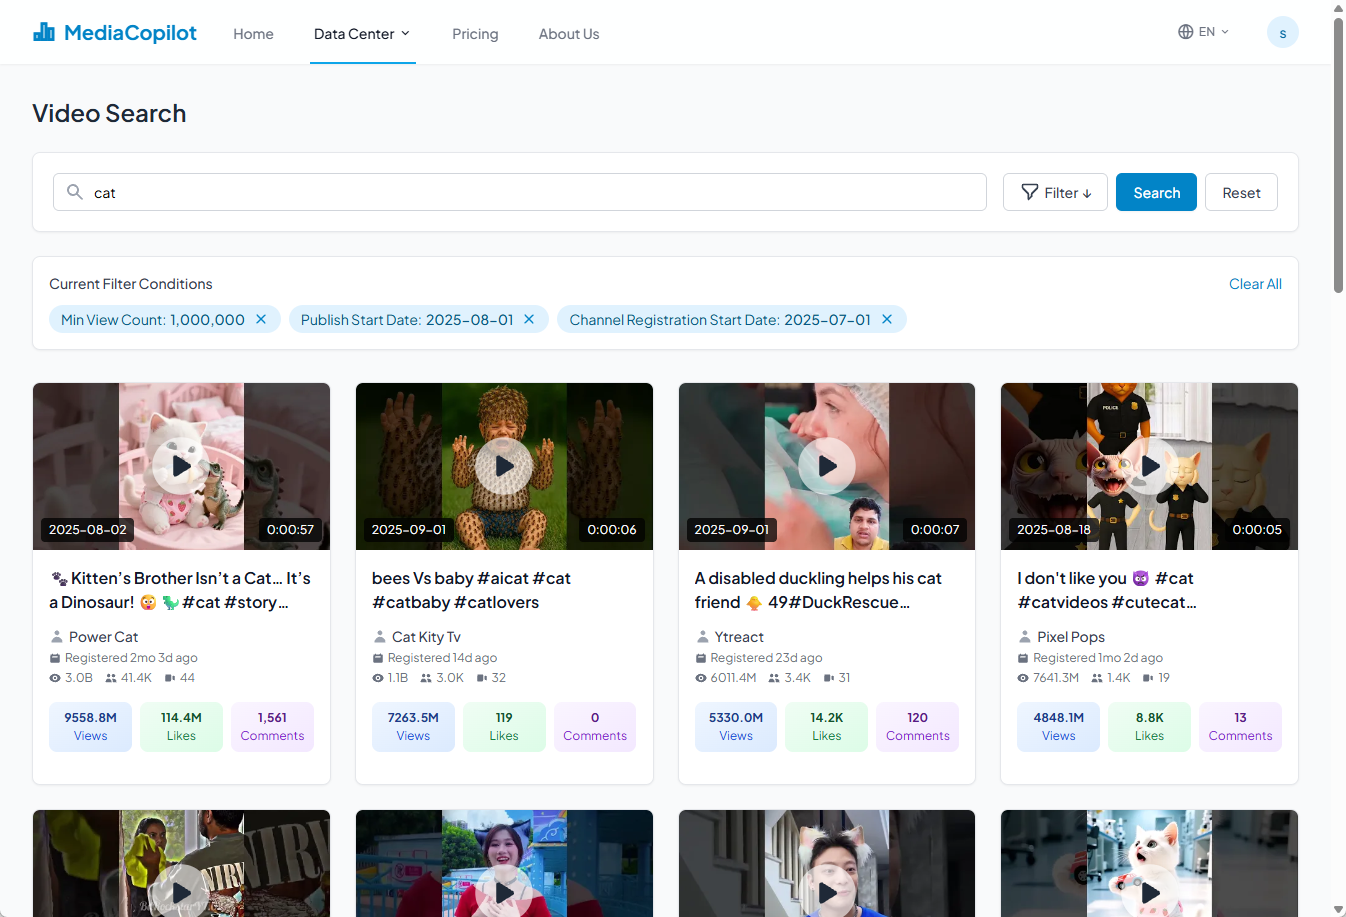
Task: Open the Filter options
Action: 1055,192
